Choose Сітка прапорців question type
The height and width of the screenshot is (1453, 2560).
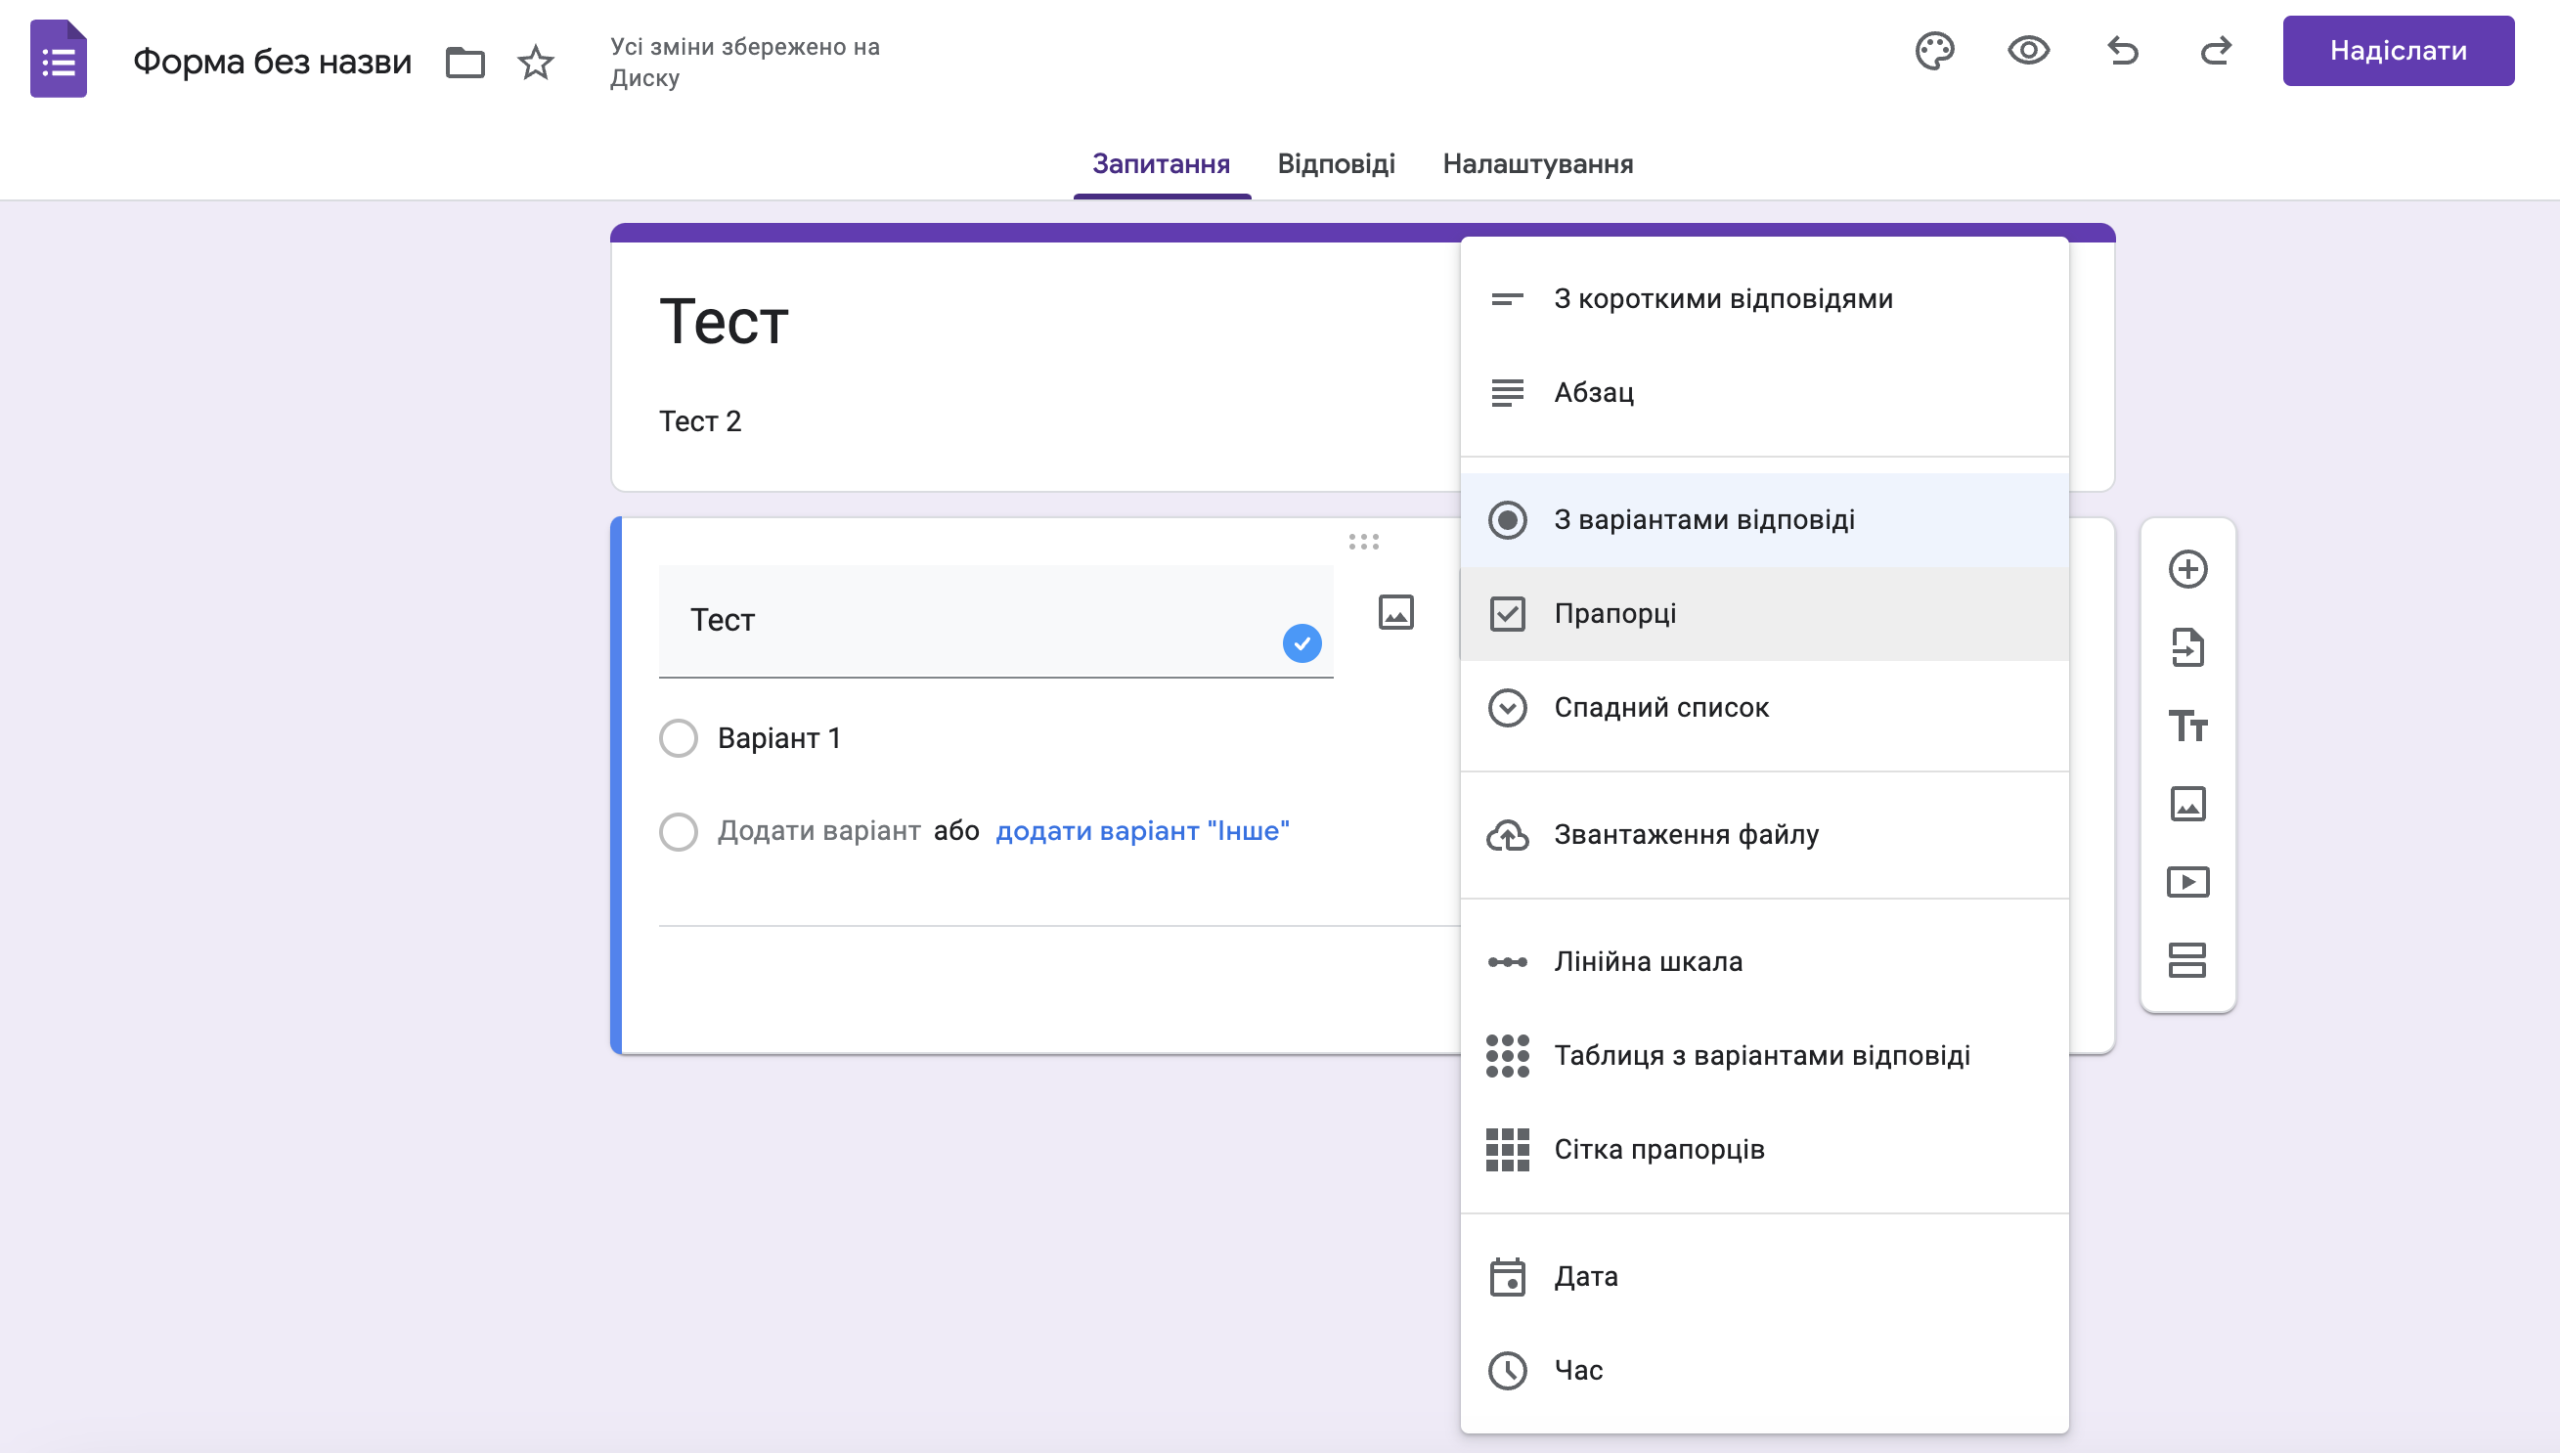click(1764, 1150)
